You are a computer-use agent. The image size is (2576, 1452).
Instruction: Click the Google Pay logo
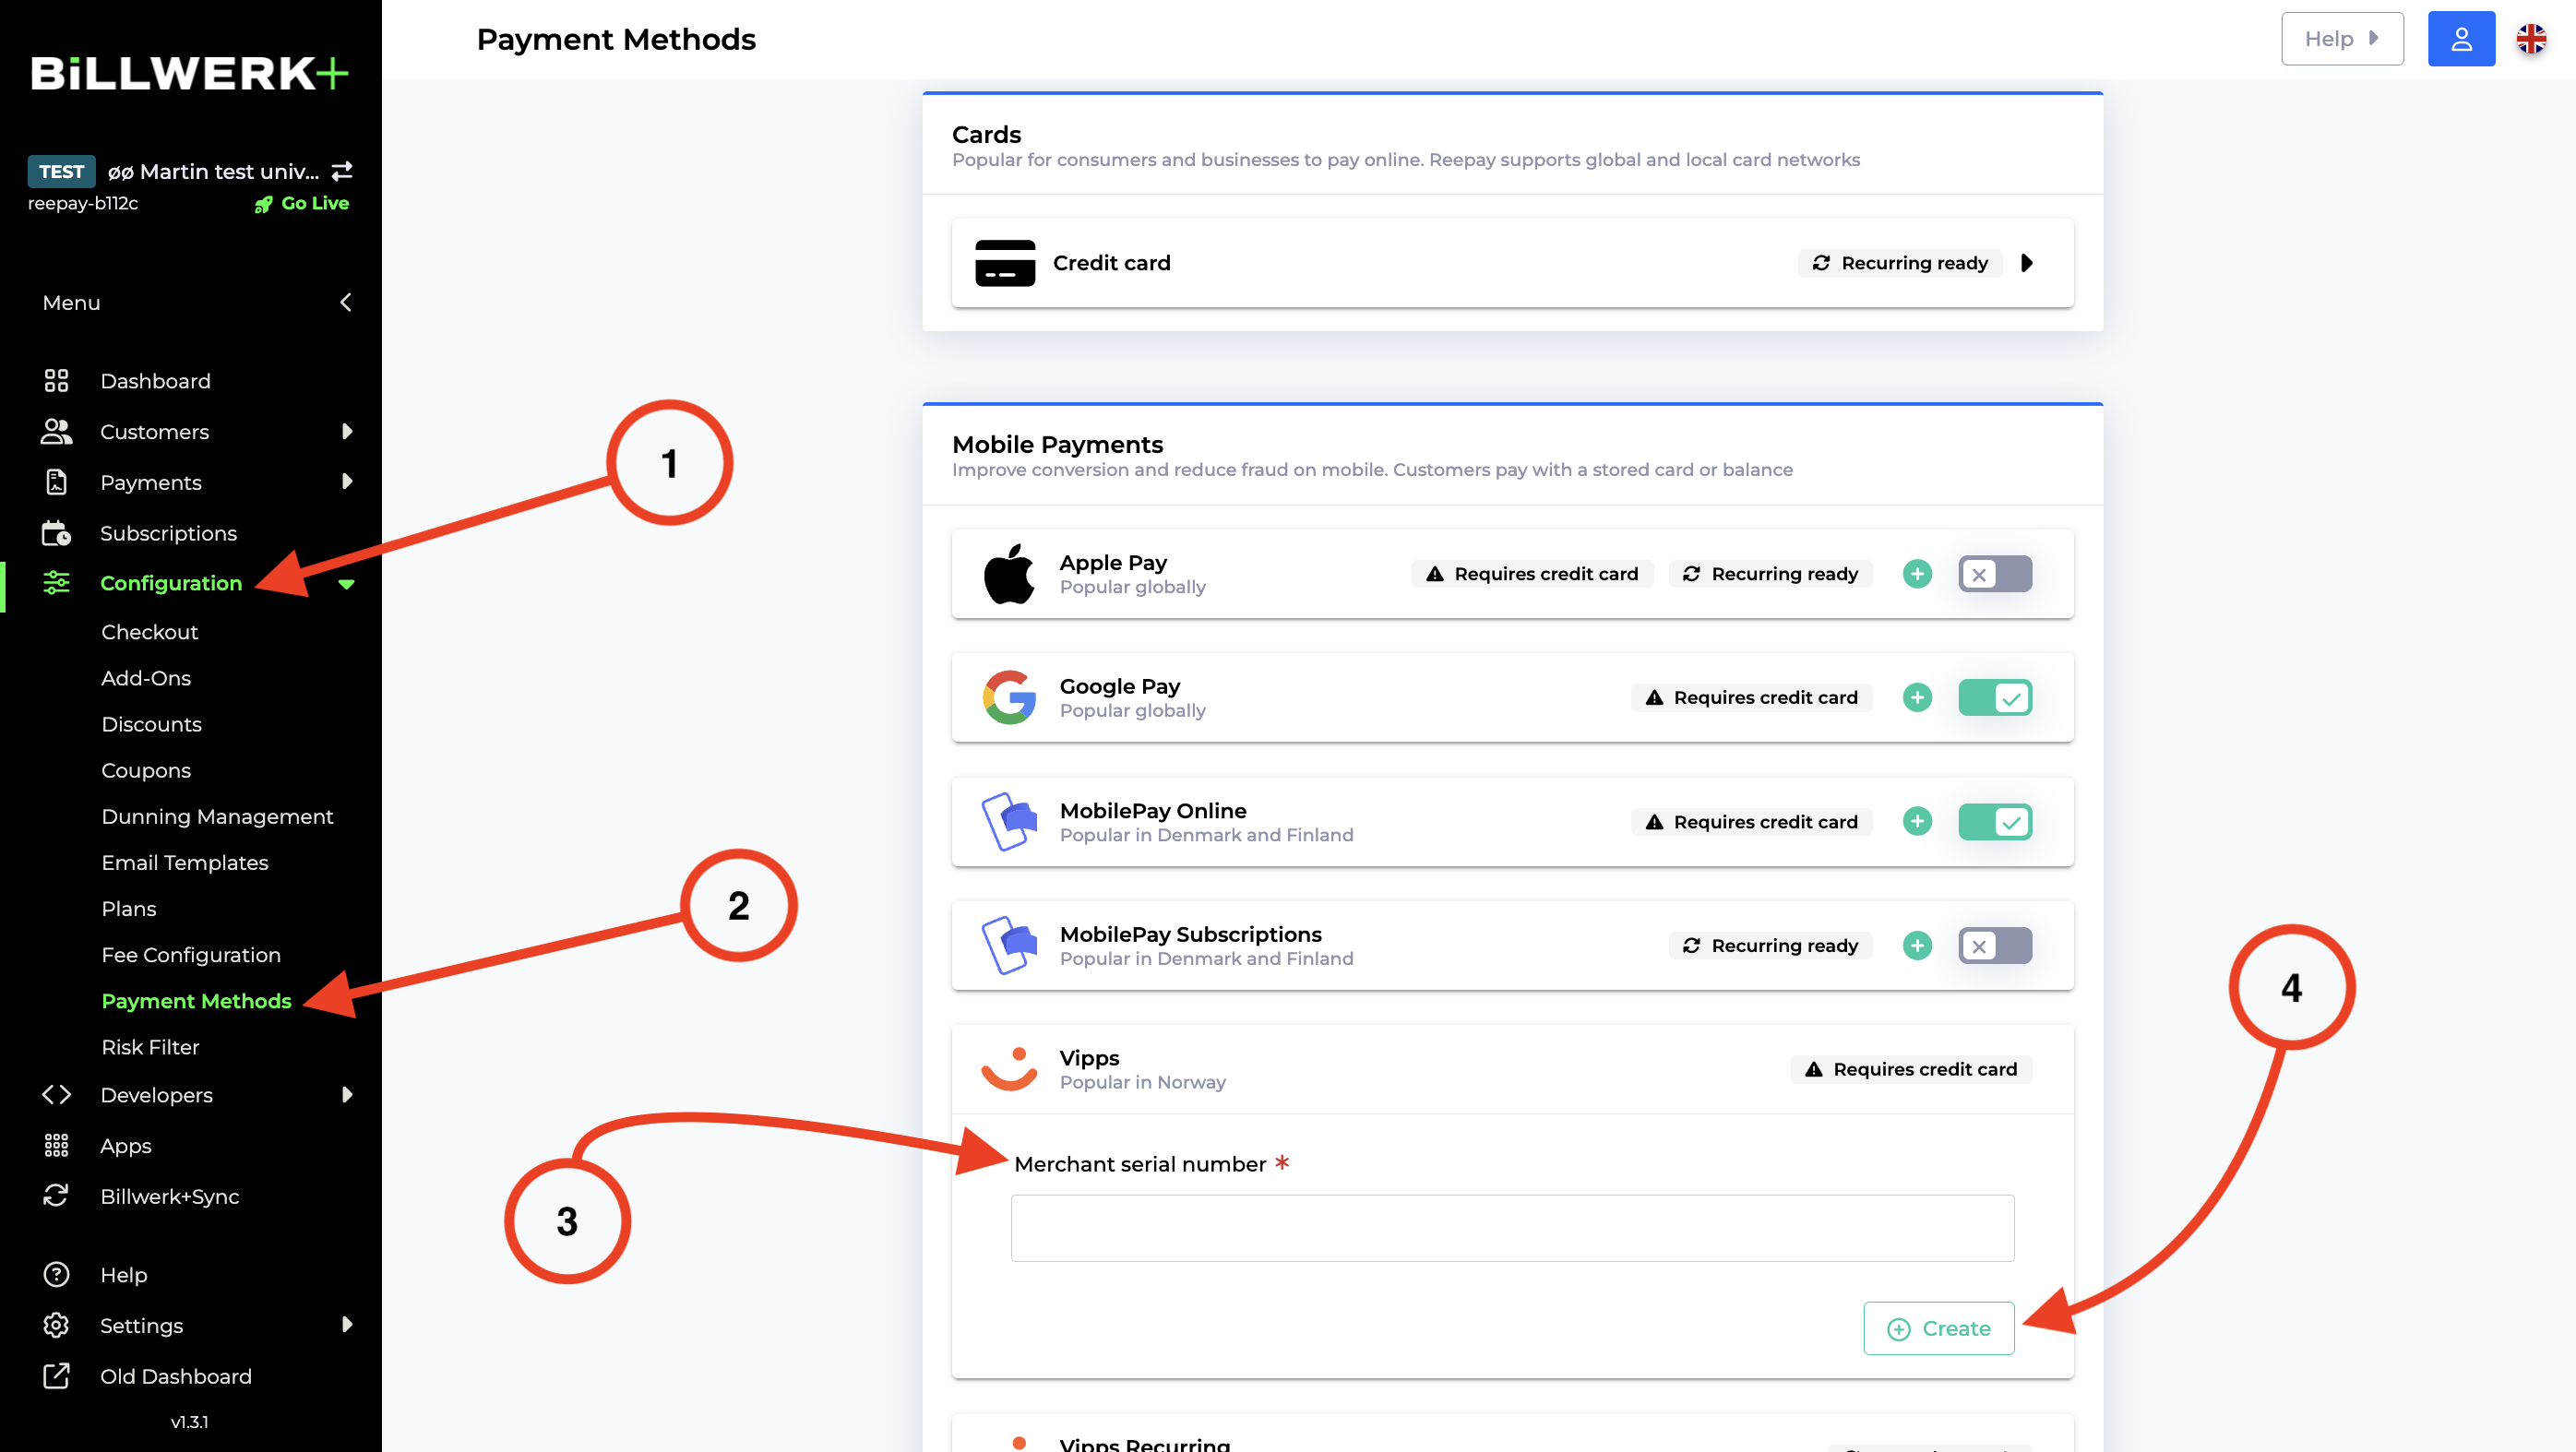coord(1009,697)
